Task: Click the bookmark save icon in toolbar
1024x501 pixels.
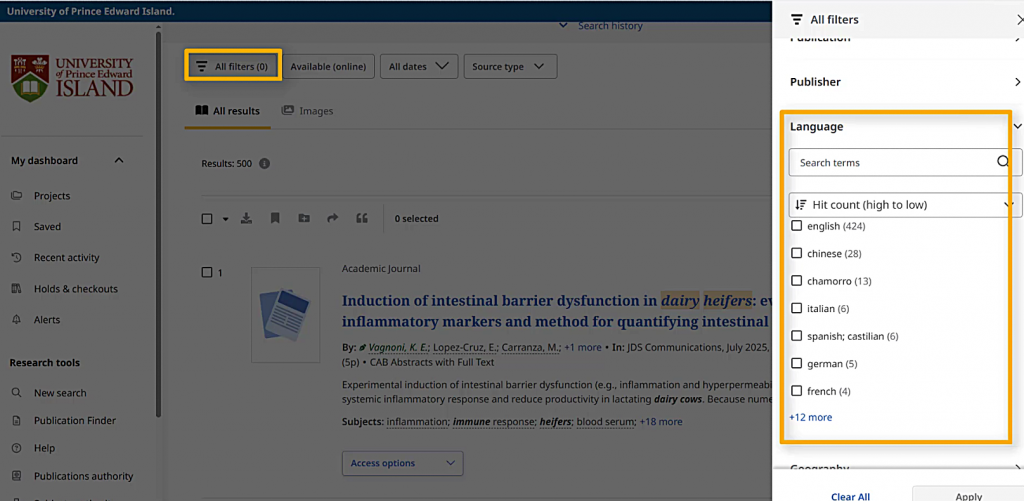Action: click(x=275, y=219)
